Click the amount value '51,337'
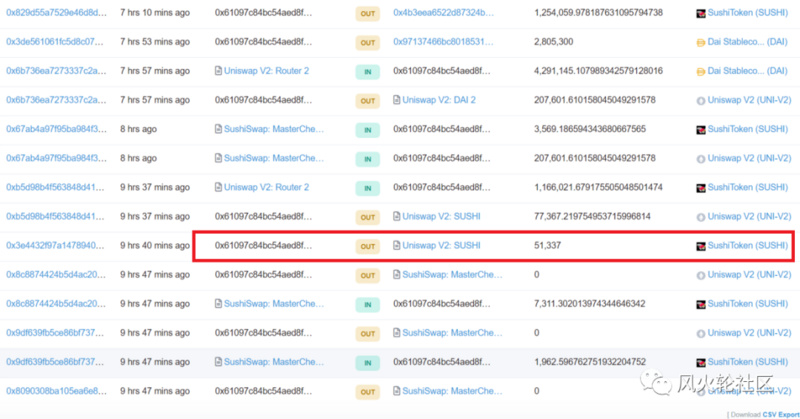The image size is (800, 419). pos(547,245)
